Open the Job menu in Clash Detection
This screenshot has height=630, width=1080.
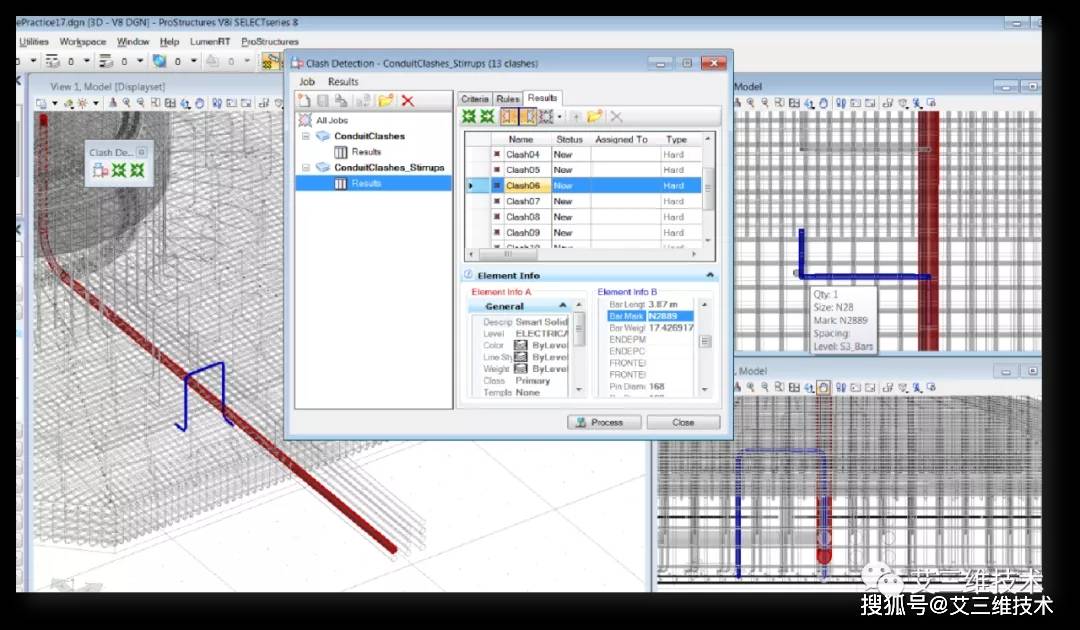307,82
